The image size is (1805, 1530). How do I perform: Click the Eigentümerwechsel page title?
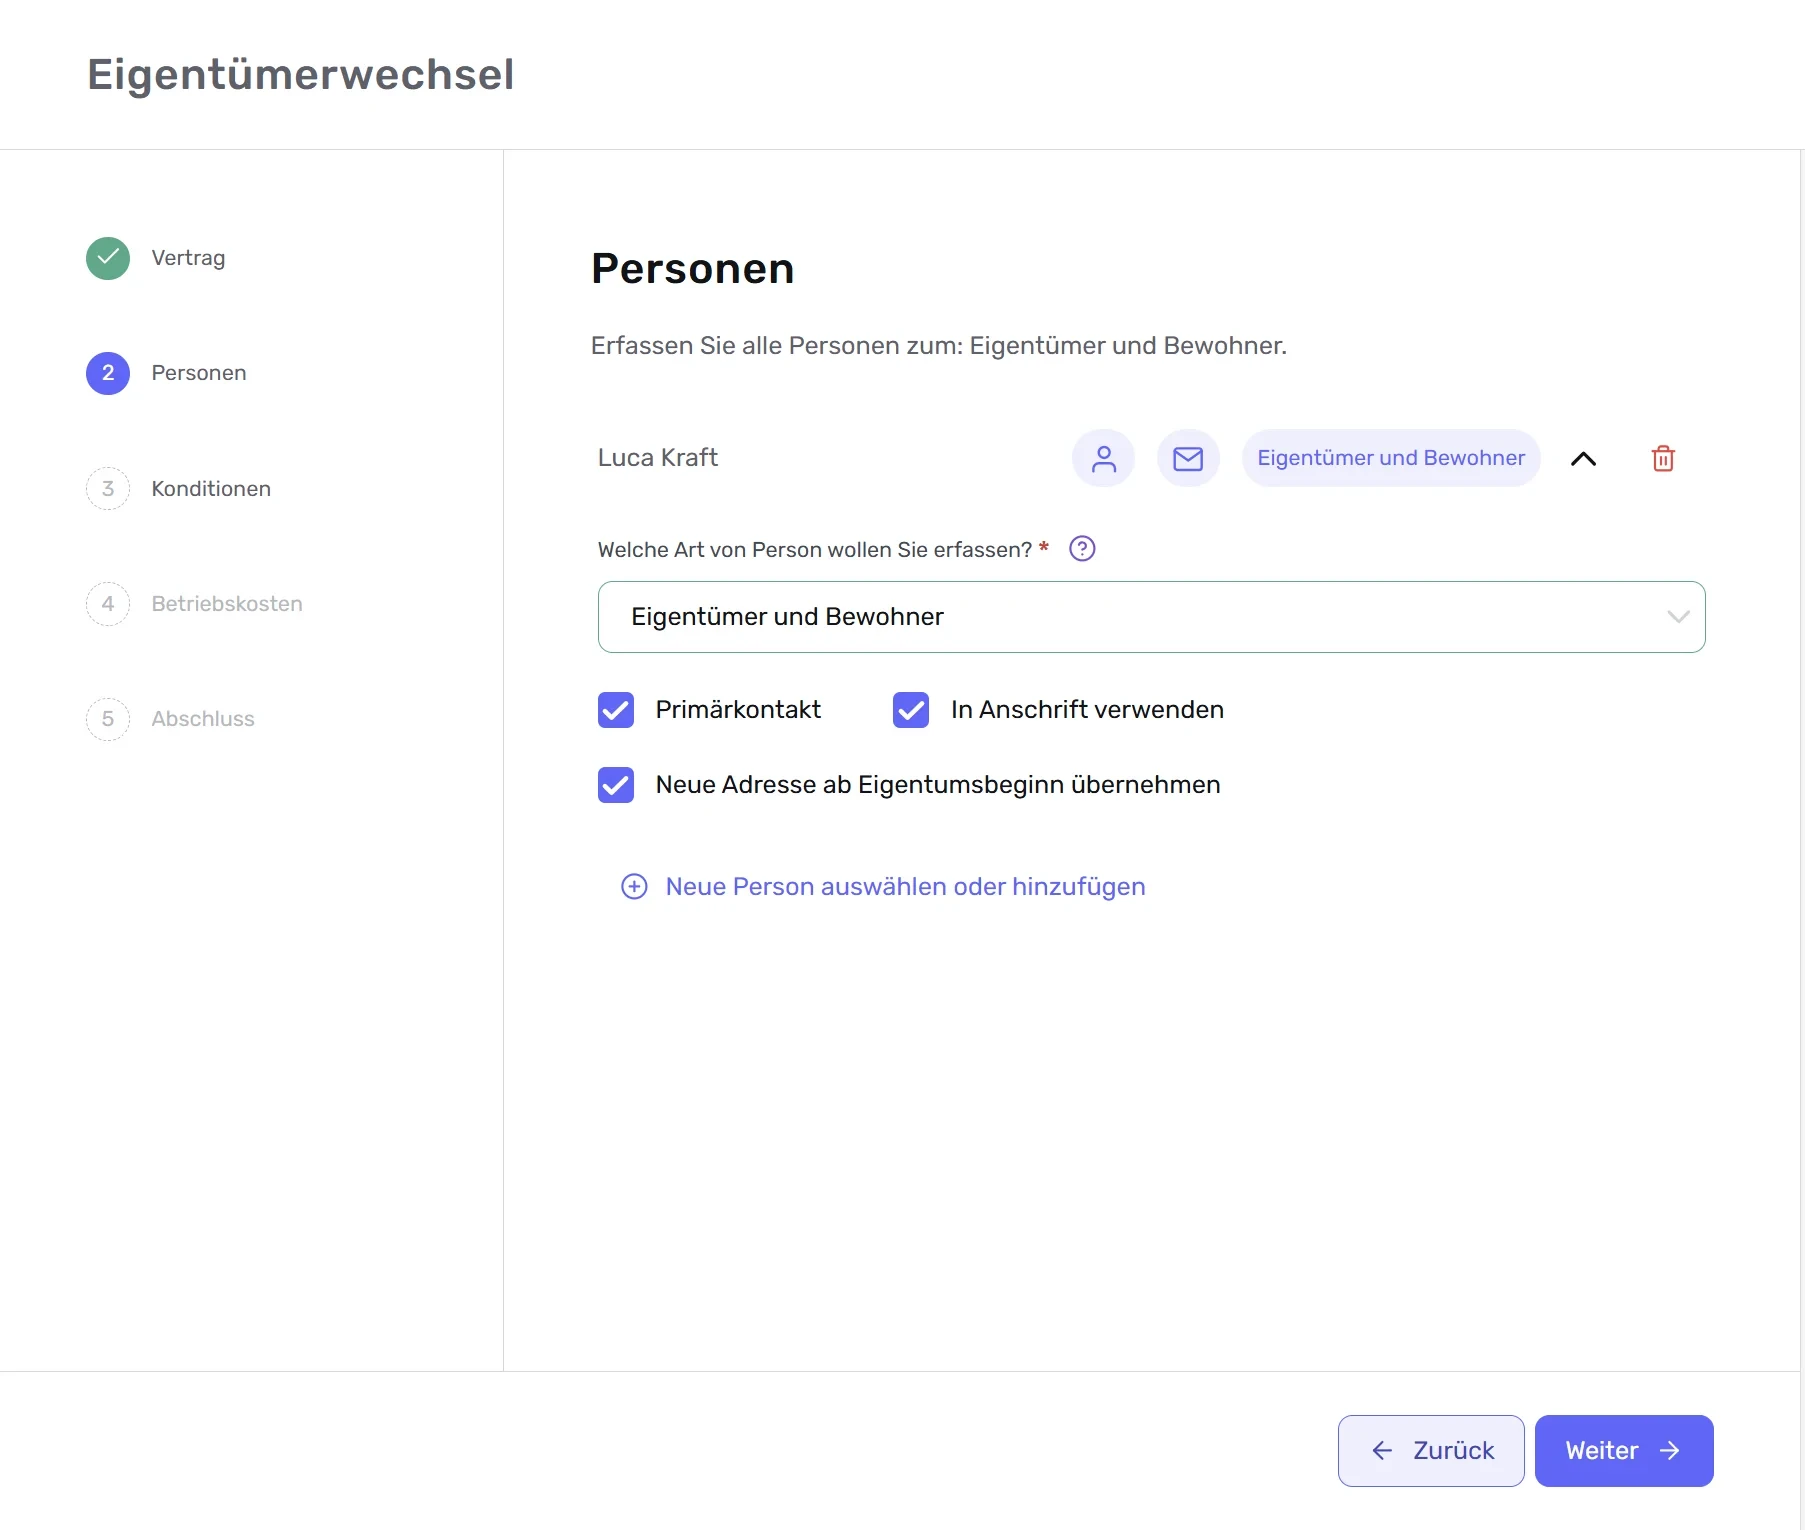click(301, 75)
